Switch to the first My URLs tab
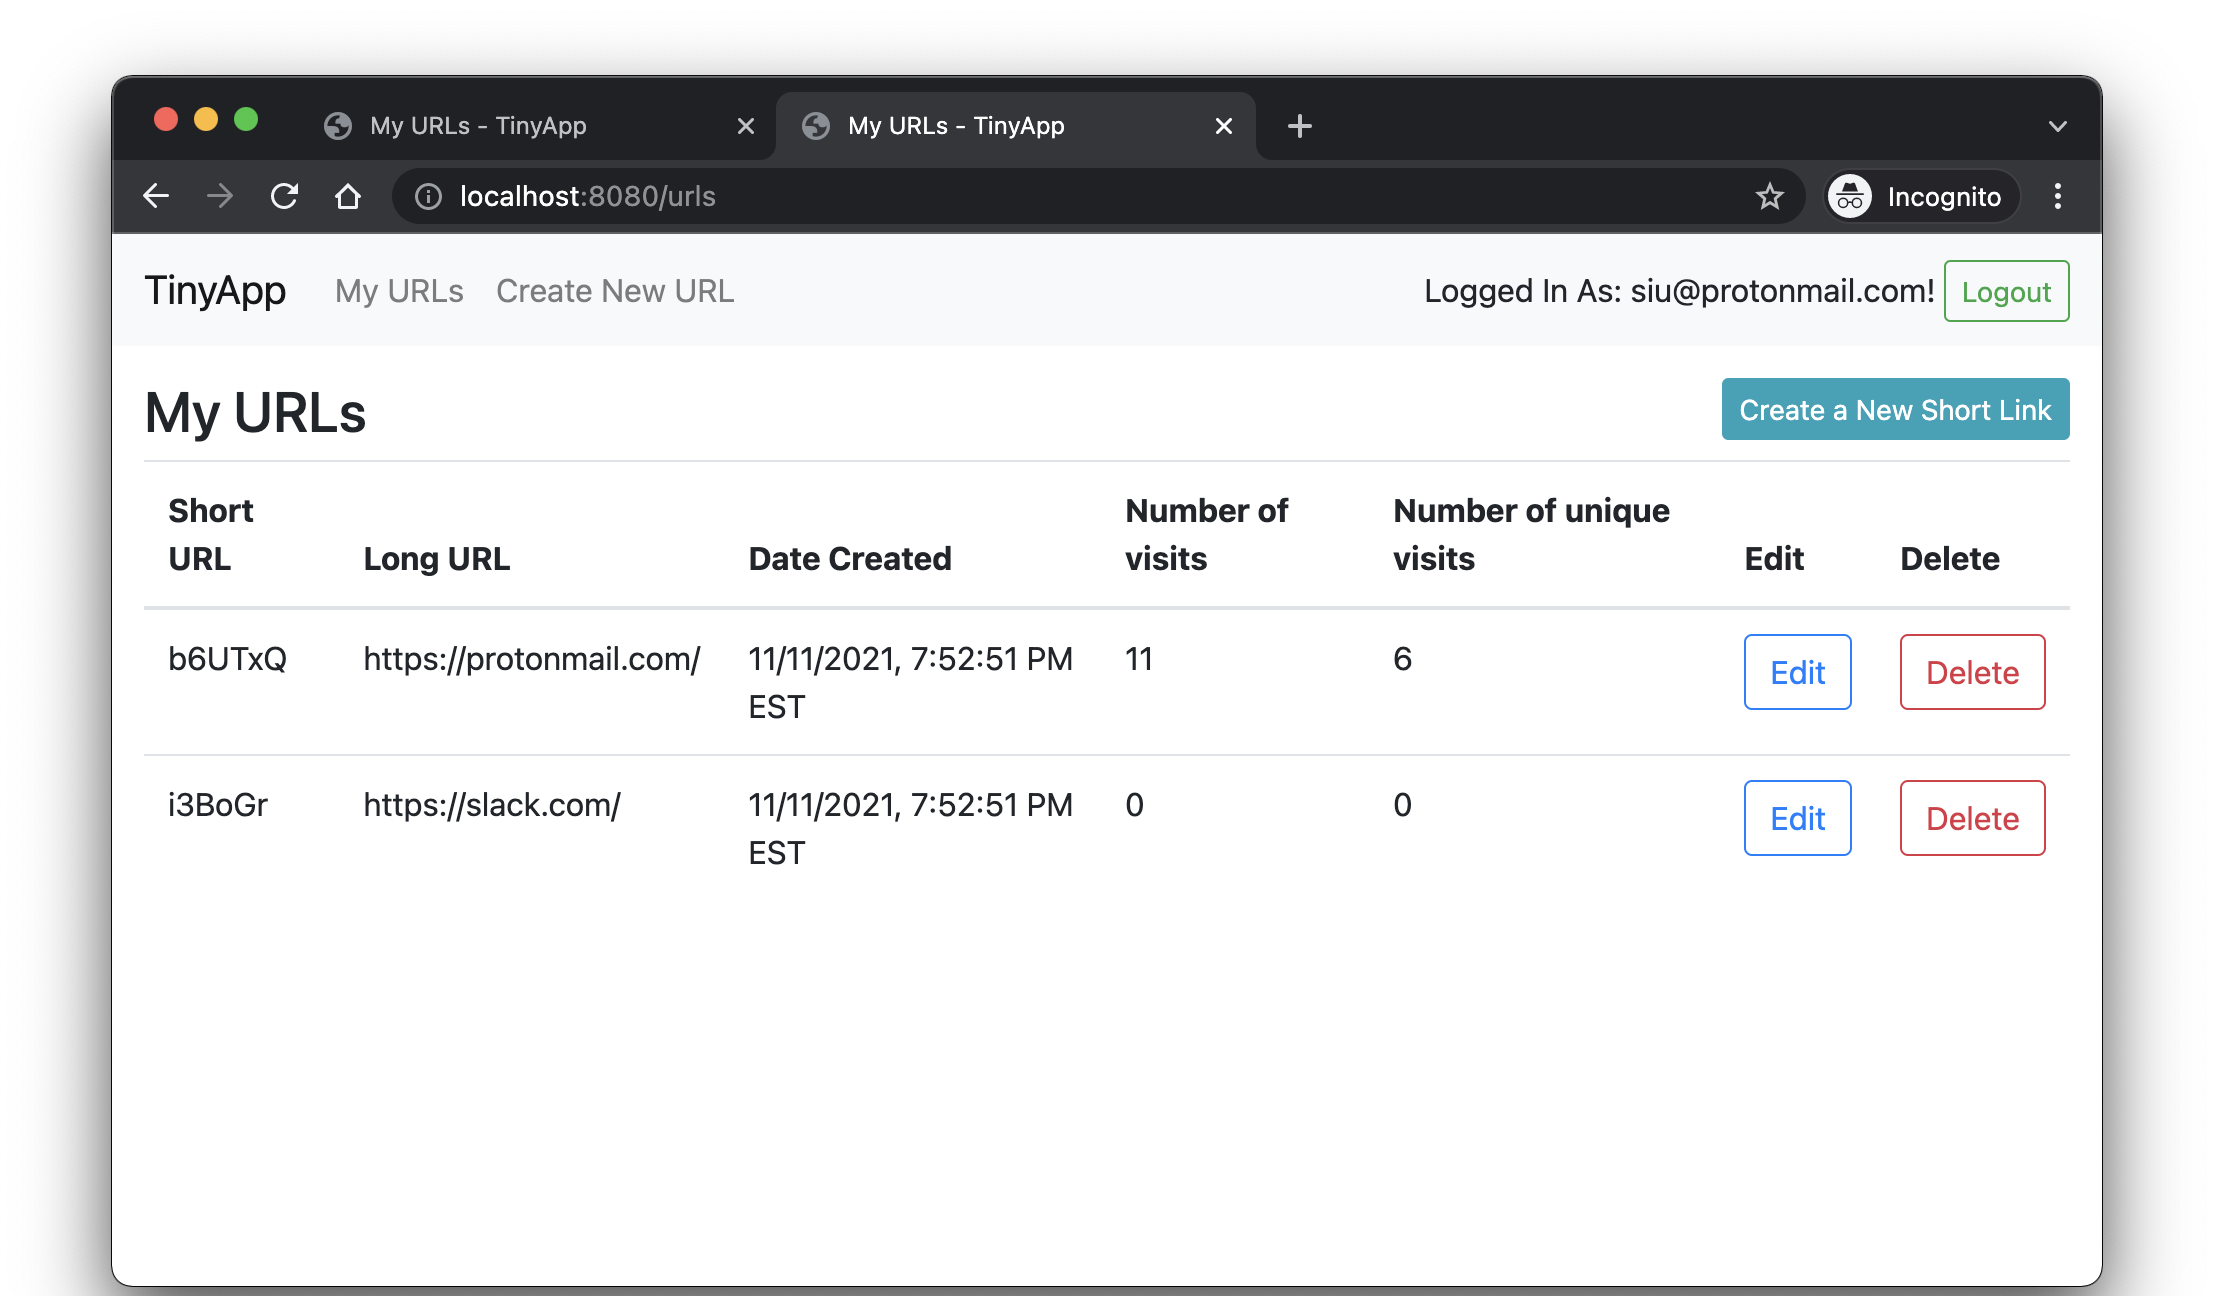The width and height of the screenshot is (2214, 1296). point(478,126)
